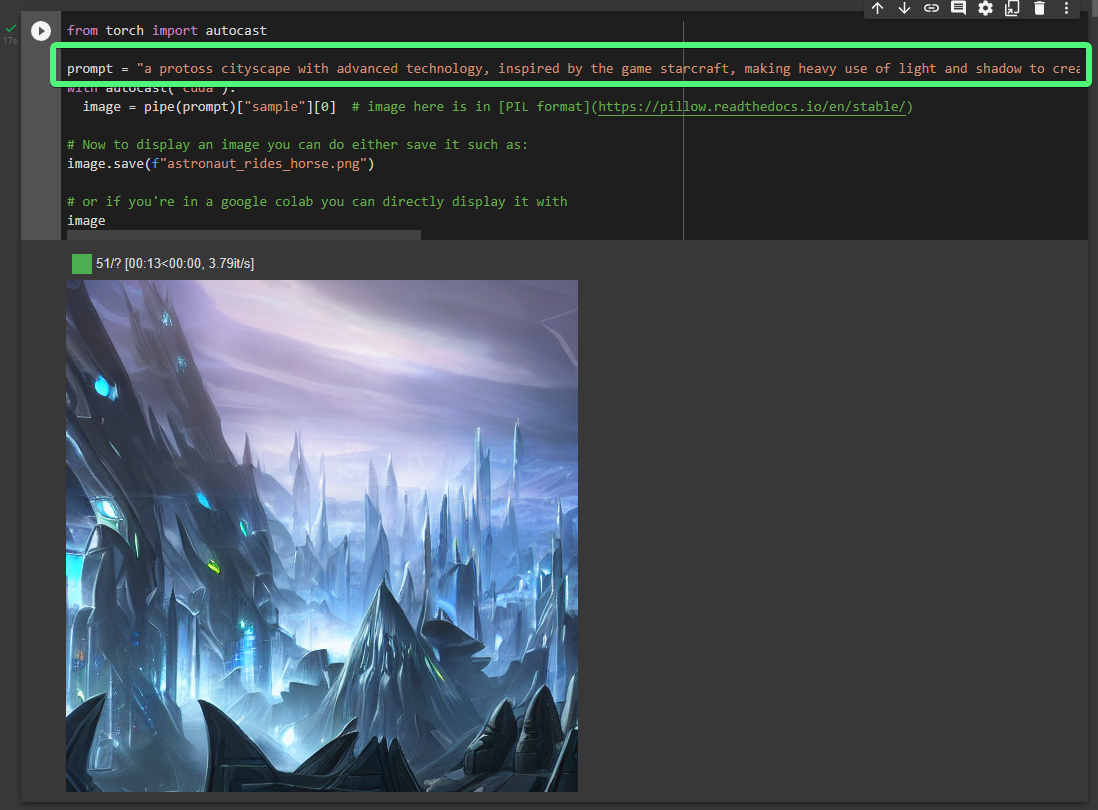Click the green progress bar indicator

pyautogui.click(x=82, y=264)
